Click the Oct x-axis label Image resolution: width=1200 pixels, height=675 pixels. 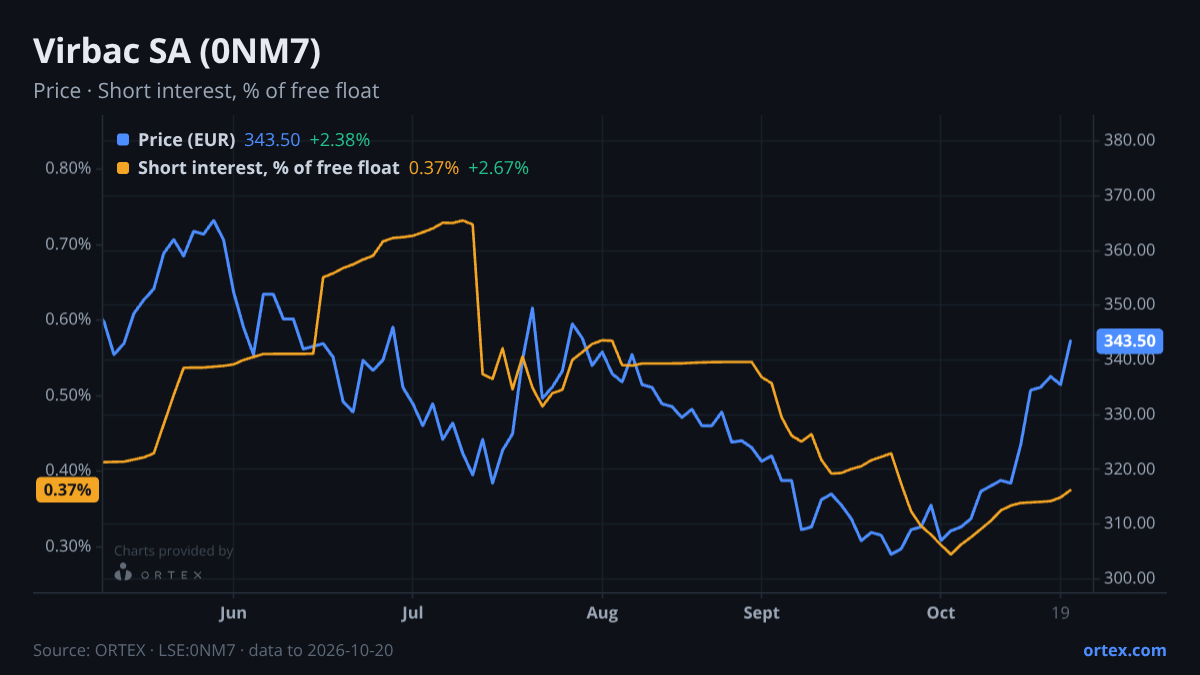tap(941, 612)
